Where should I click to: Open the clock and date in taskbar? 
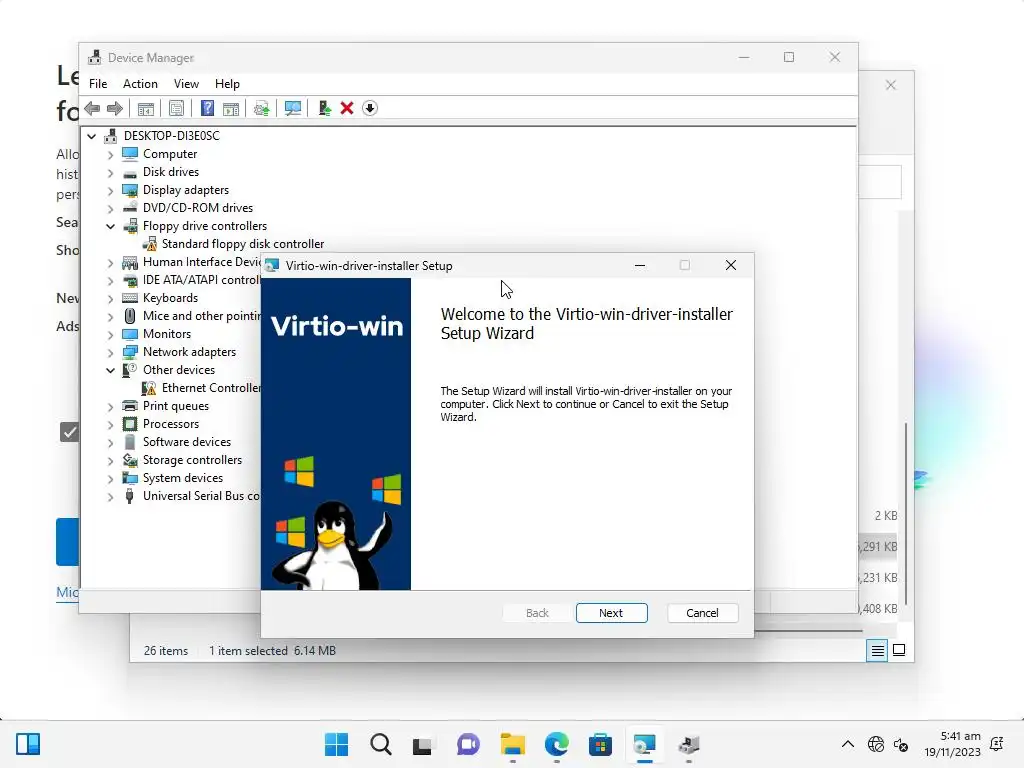click(953, 744)
